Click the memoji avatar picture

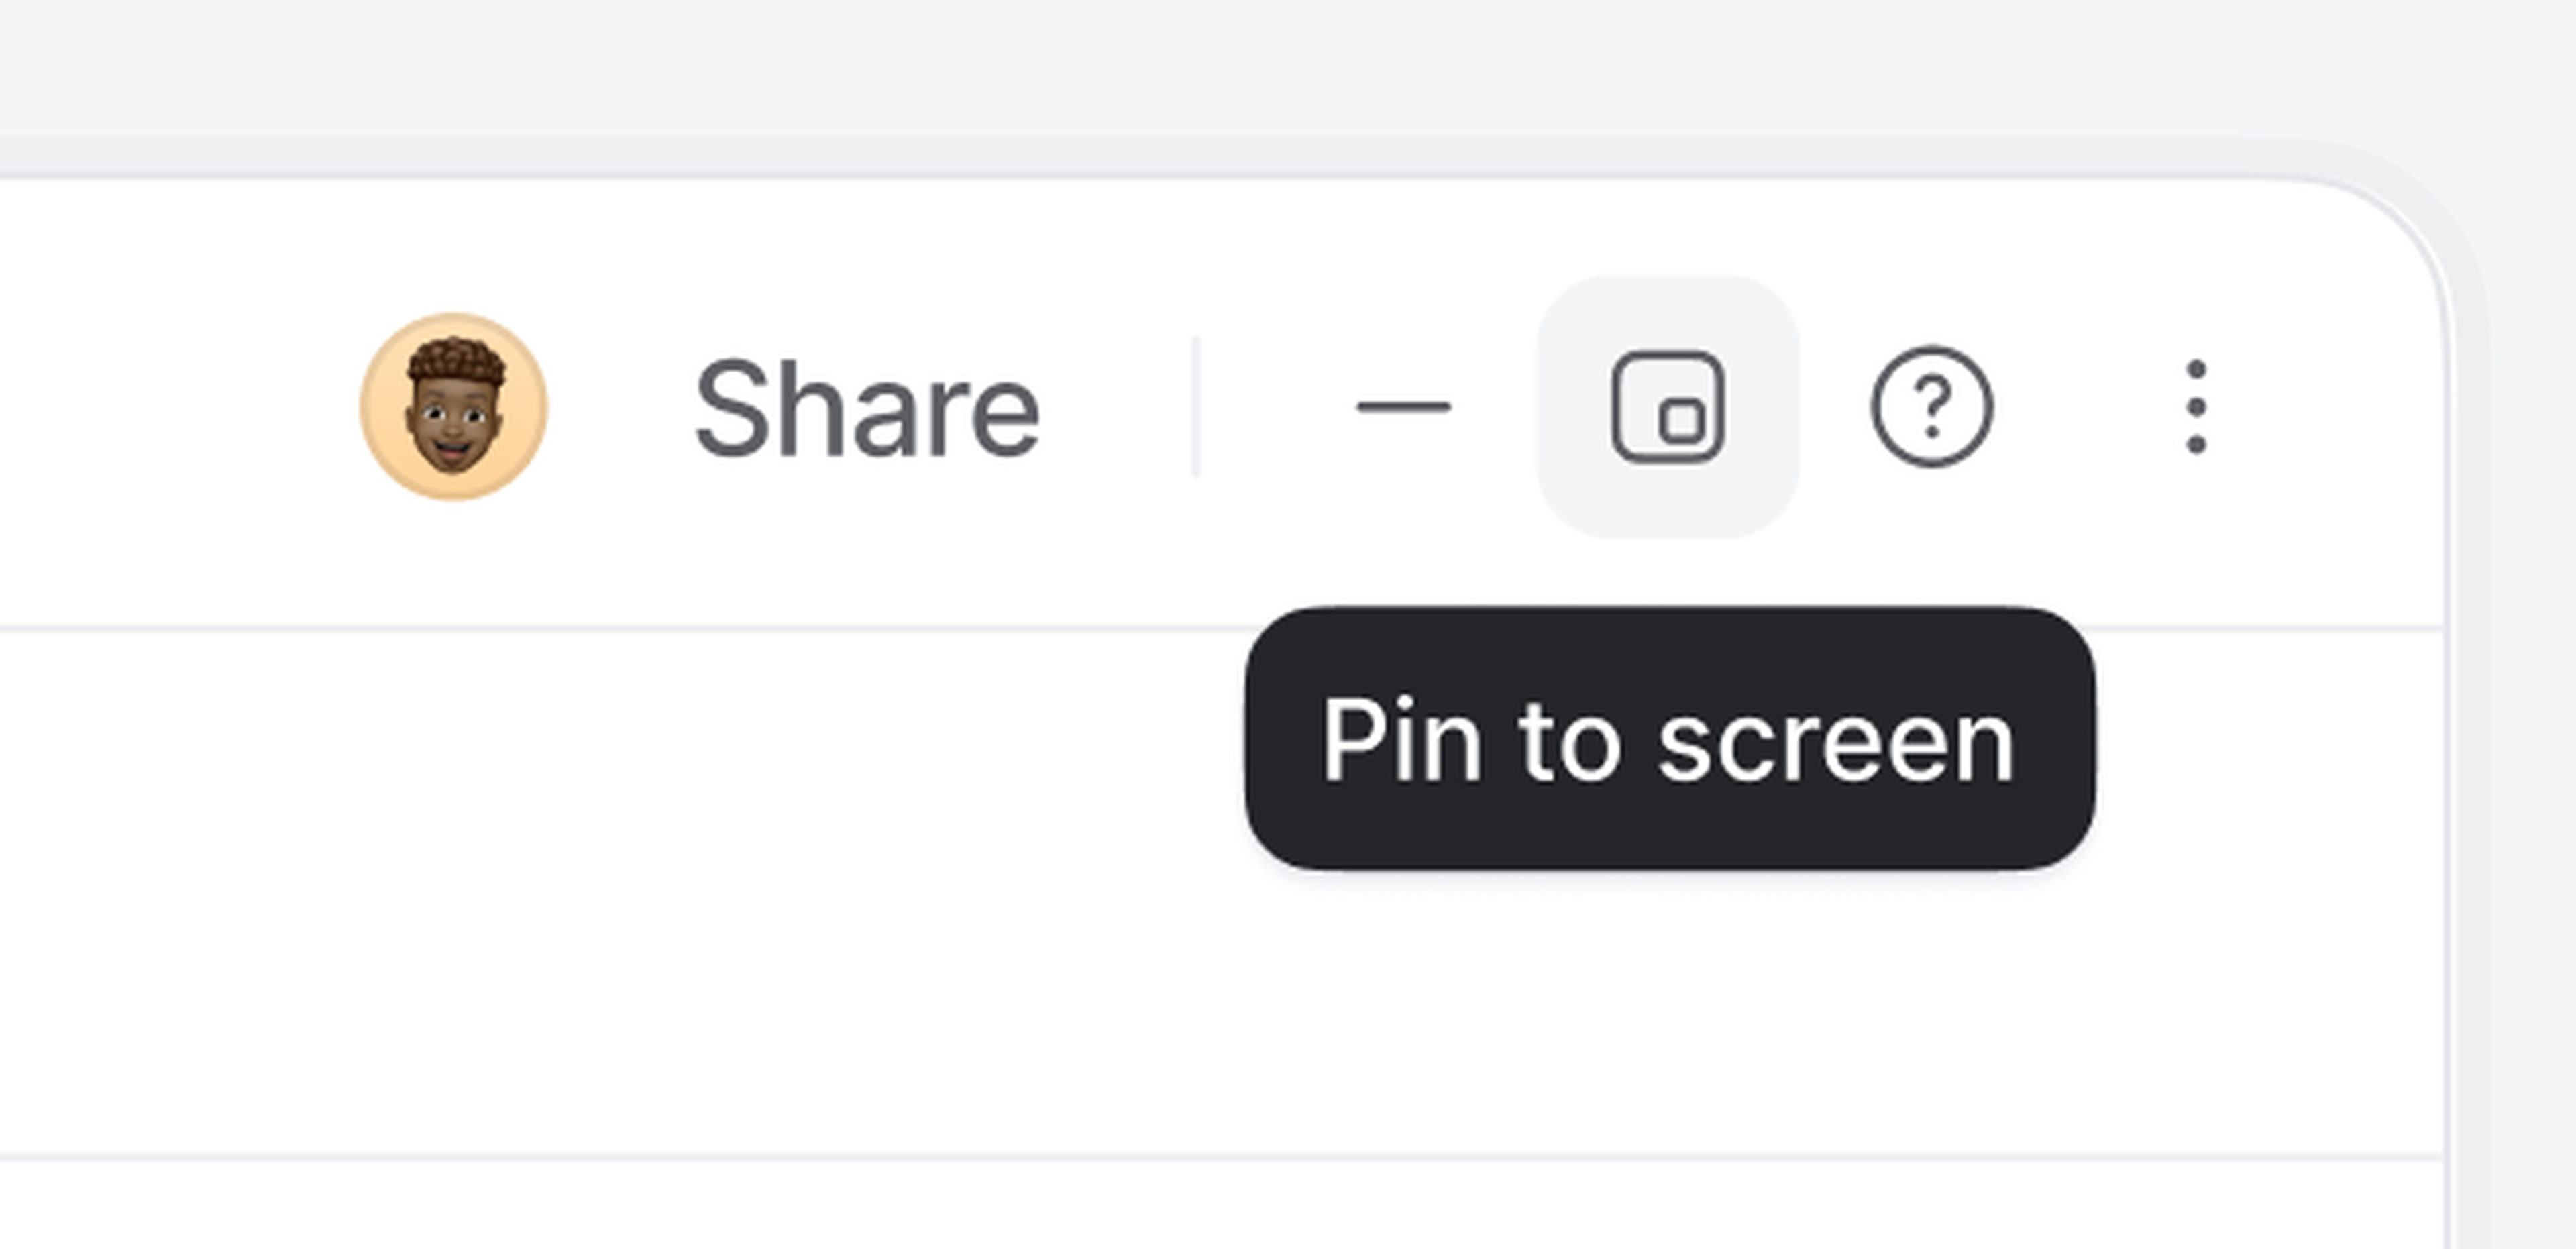[453, 407]
